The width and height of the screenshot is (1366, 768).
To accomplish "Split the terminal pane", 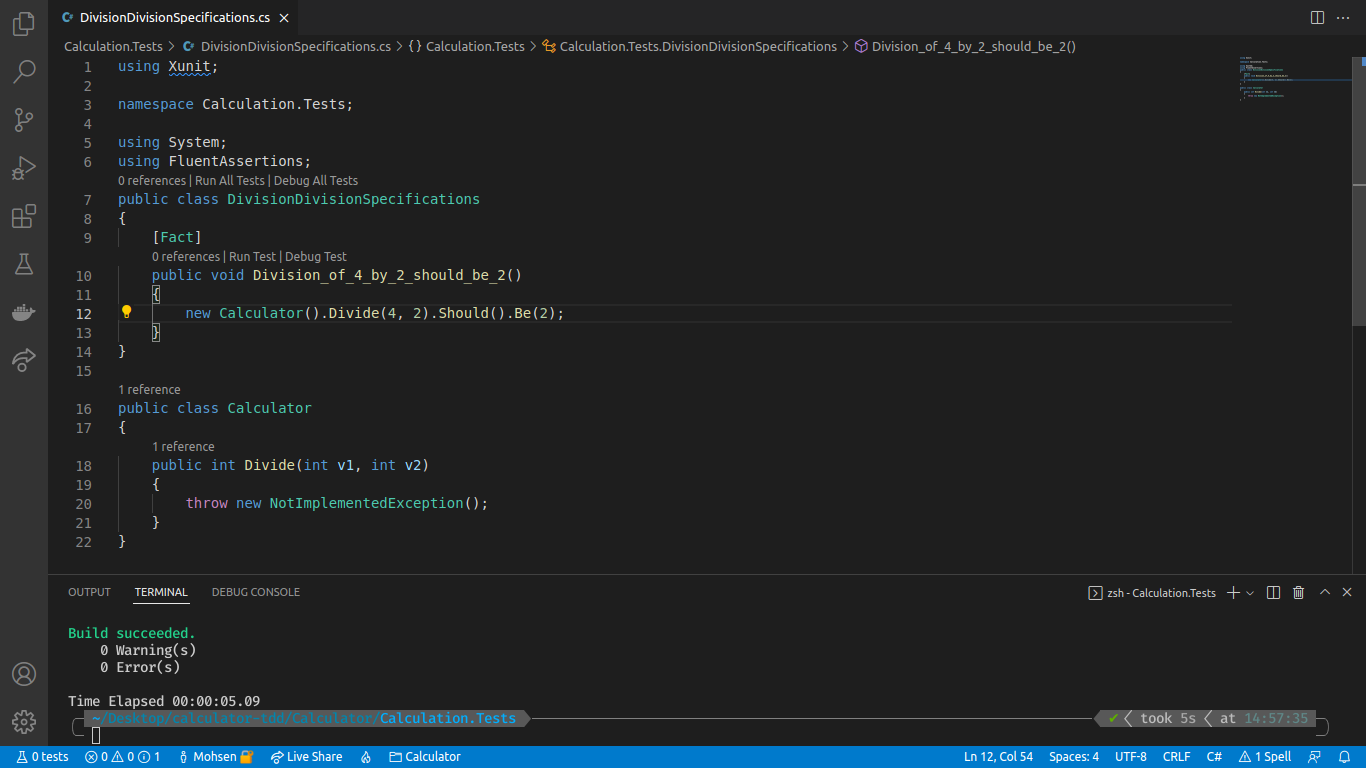I will pos(1273,593).
